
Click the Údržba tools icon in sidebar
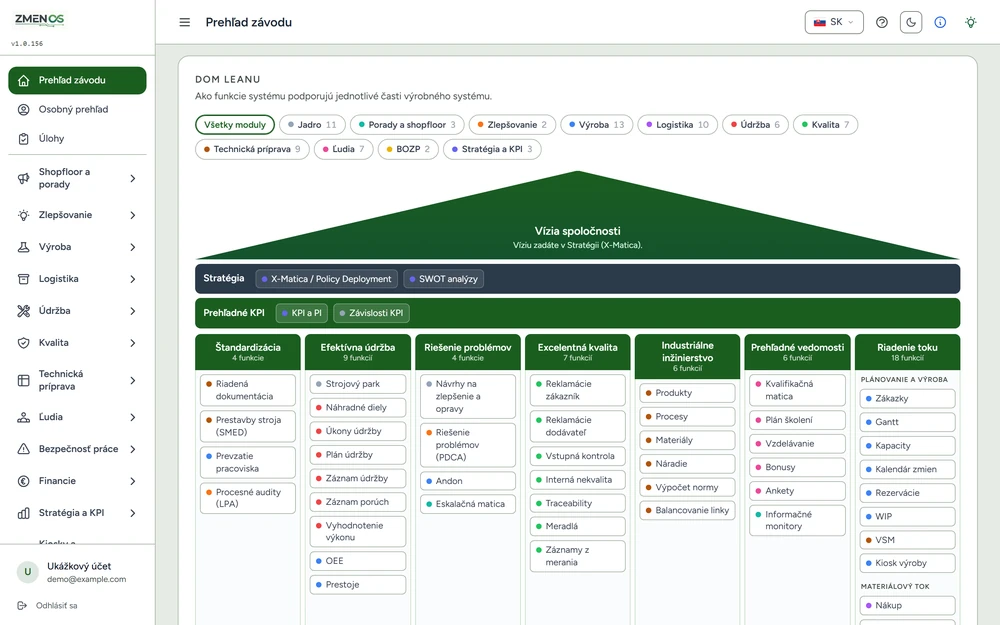(x=24, y=311)
